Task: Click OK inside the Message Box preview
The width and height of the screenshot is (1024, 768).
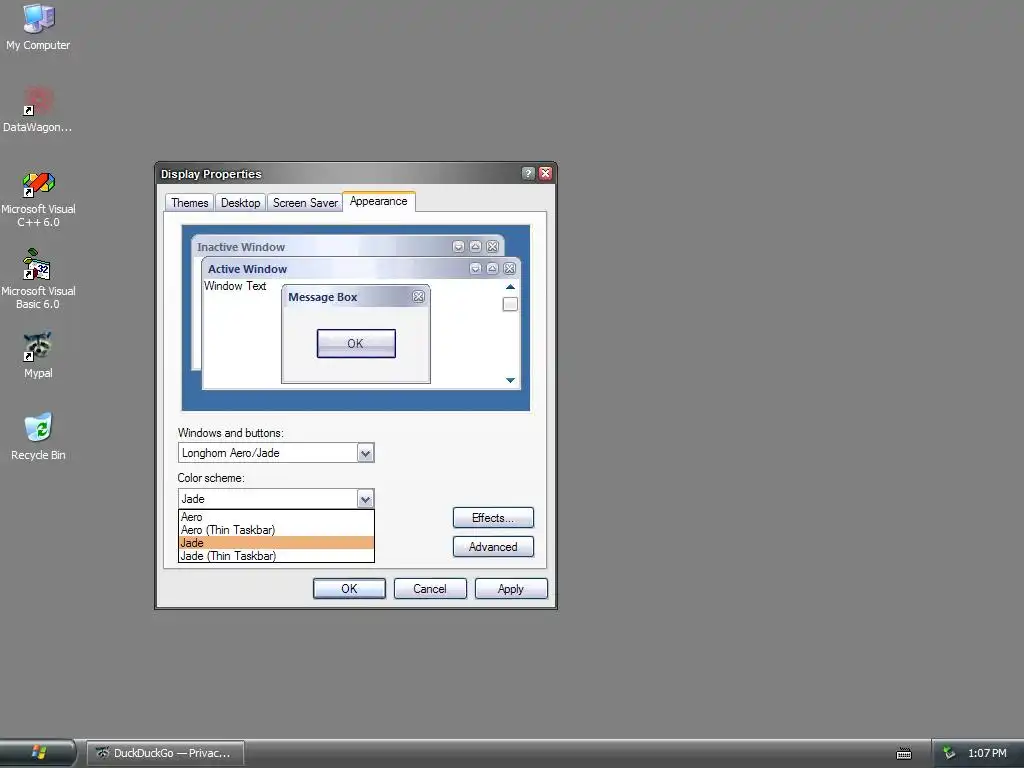Action: tap(356, 344)
